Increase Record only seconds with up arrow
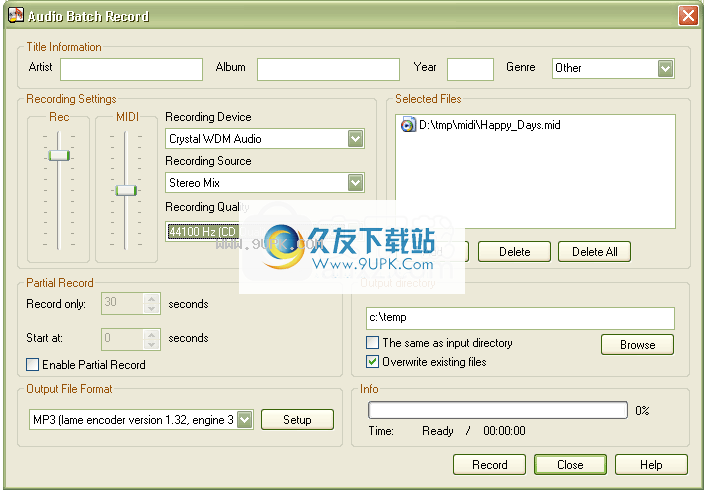Viewport: 704px width, 494px height. click(x=152, y=298)
